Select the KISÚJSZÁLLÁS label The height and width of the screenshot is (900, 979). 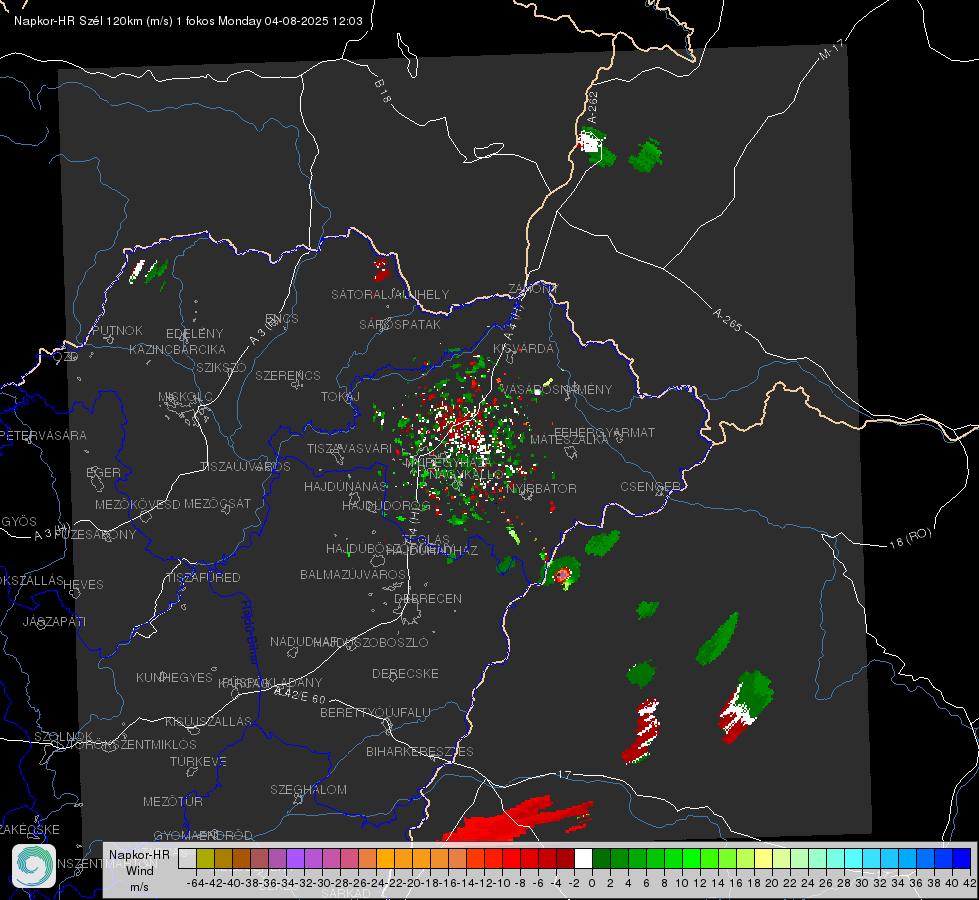[209, 721]
